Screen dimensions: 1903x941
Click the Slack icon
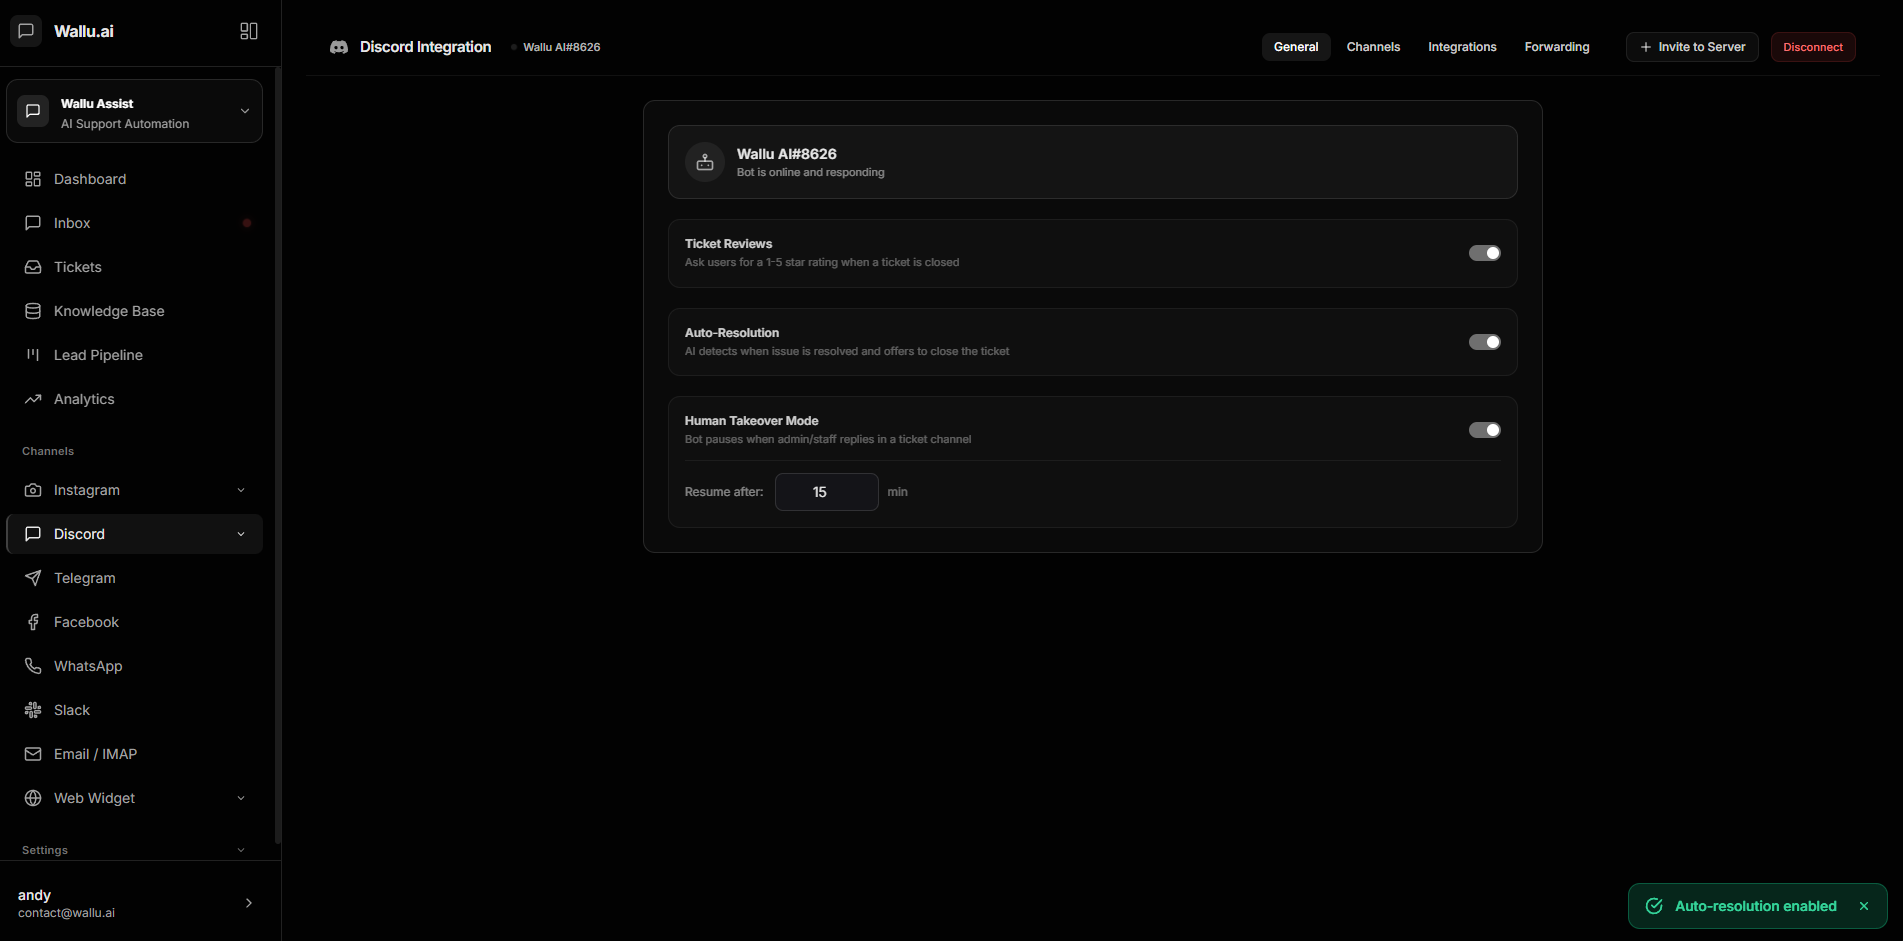pos(33,710)
